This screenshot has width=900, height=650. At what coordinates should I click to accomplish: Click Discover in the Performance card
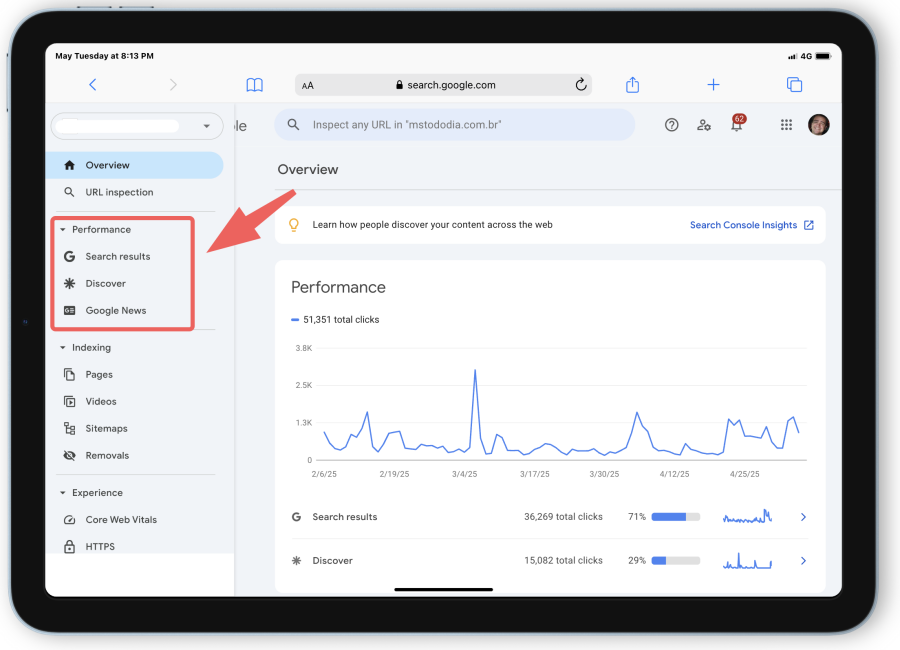click(332, 561)
